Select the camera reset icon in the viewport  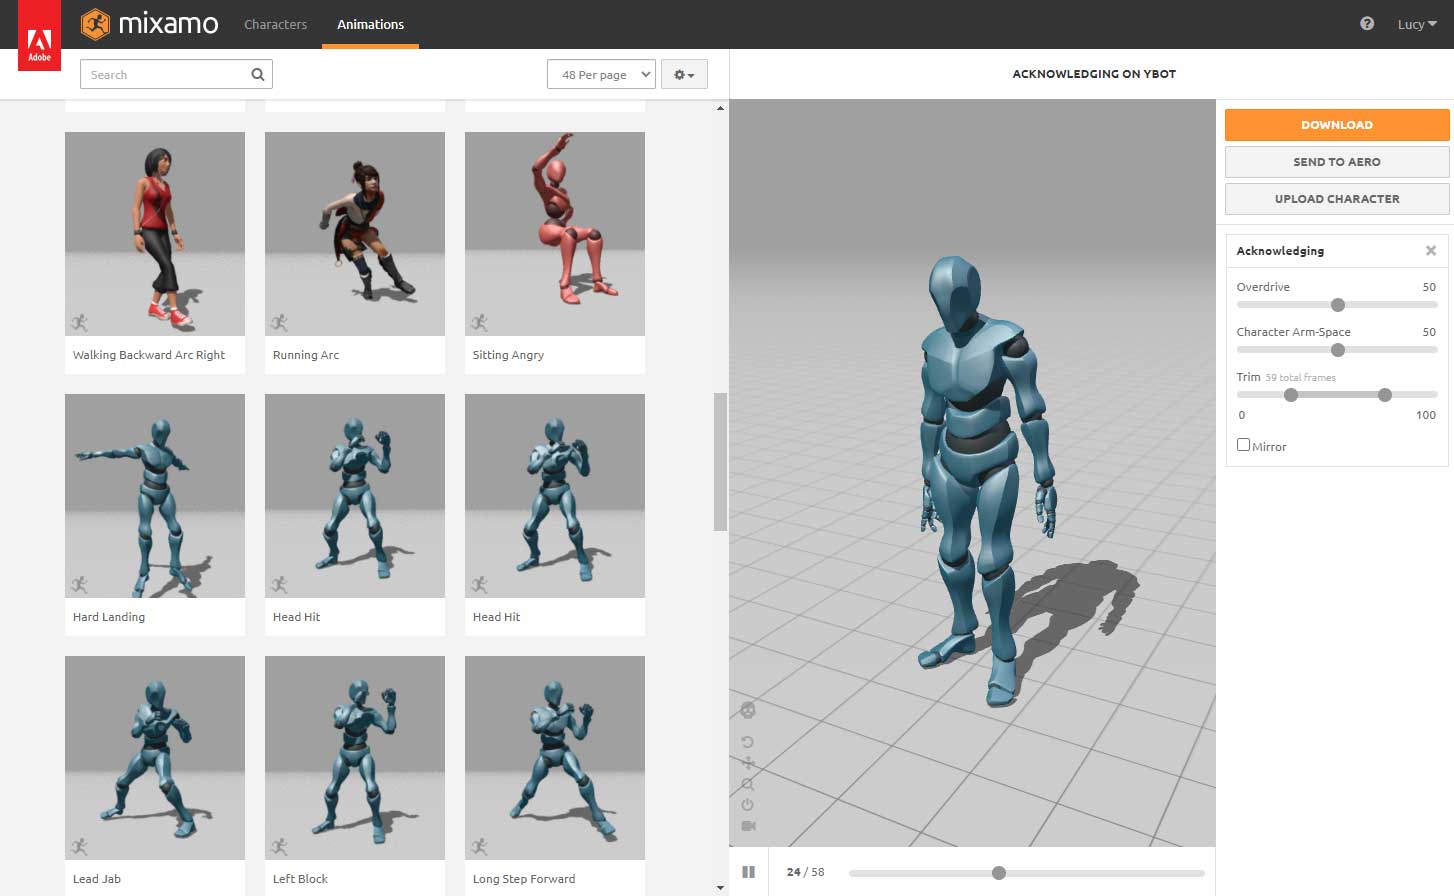coord(749,741)
